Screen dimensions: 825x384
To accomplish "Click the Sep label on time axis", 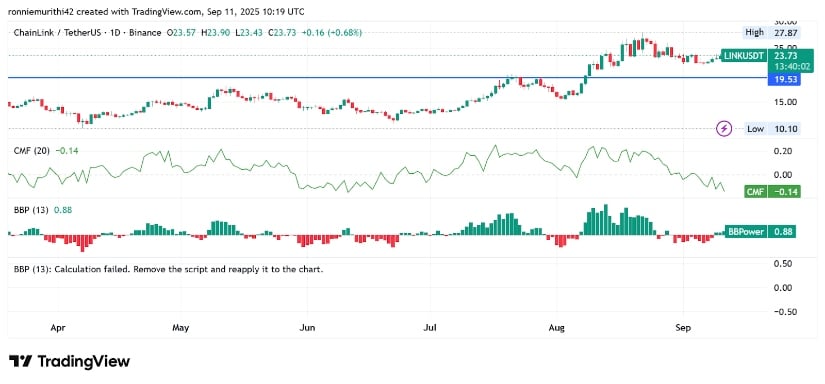I will 682,328.
